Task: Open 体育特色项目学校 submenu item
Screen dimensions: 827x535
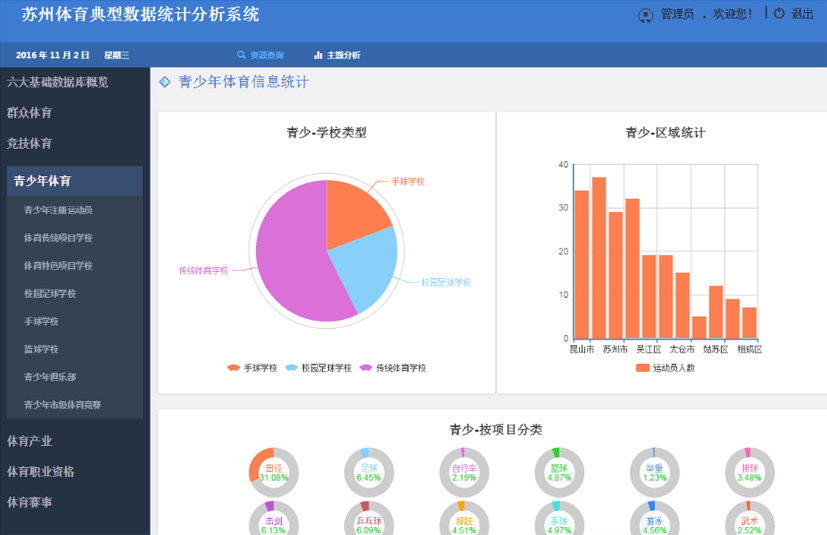Action: (58, 266)
